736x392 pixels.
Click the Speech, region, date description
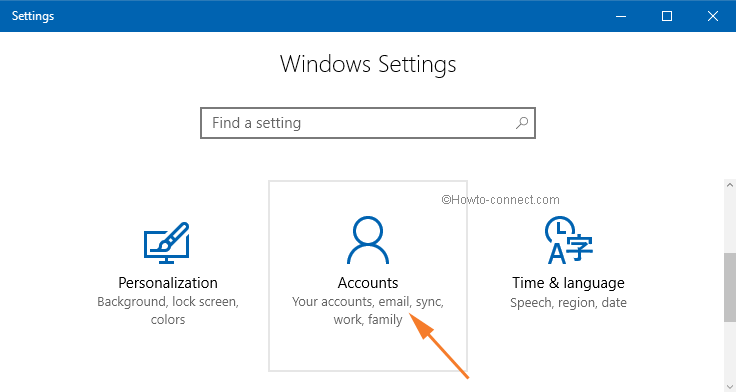click(568, 302)
